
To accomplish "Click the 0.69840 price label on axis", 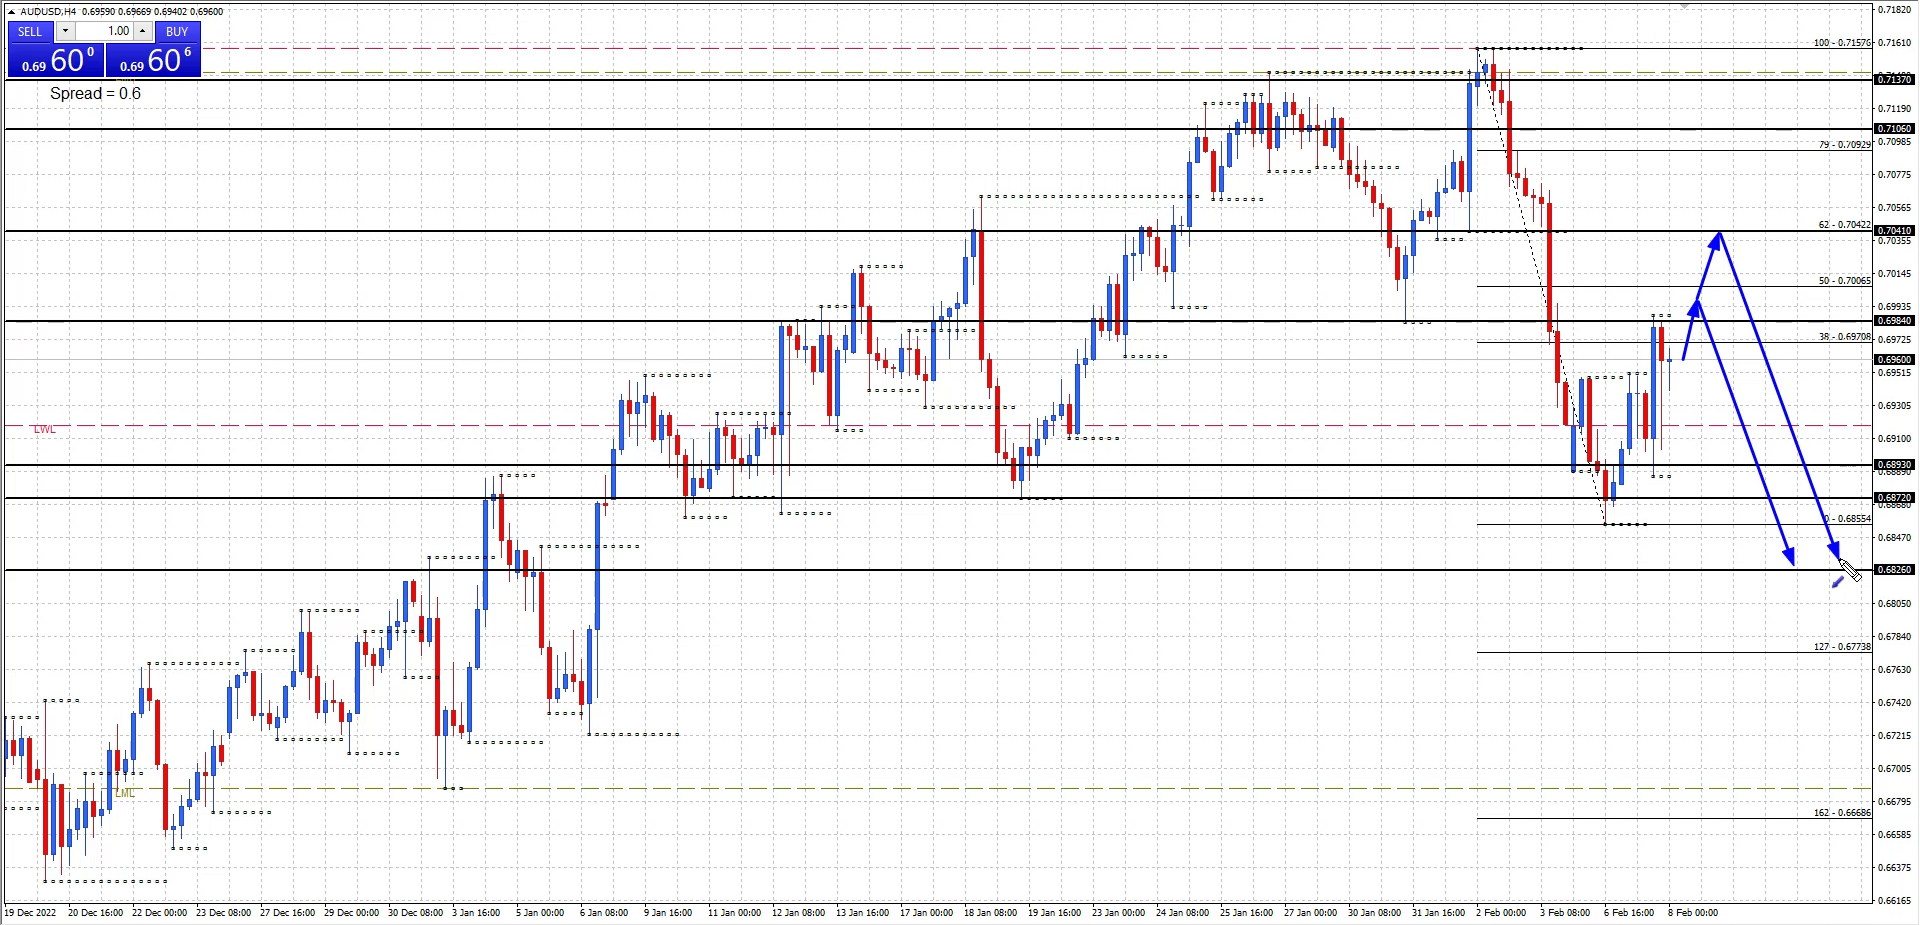I will pyautogui.click(x=1893, y=321).
